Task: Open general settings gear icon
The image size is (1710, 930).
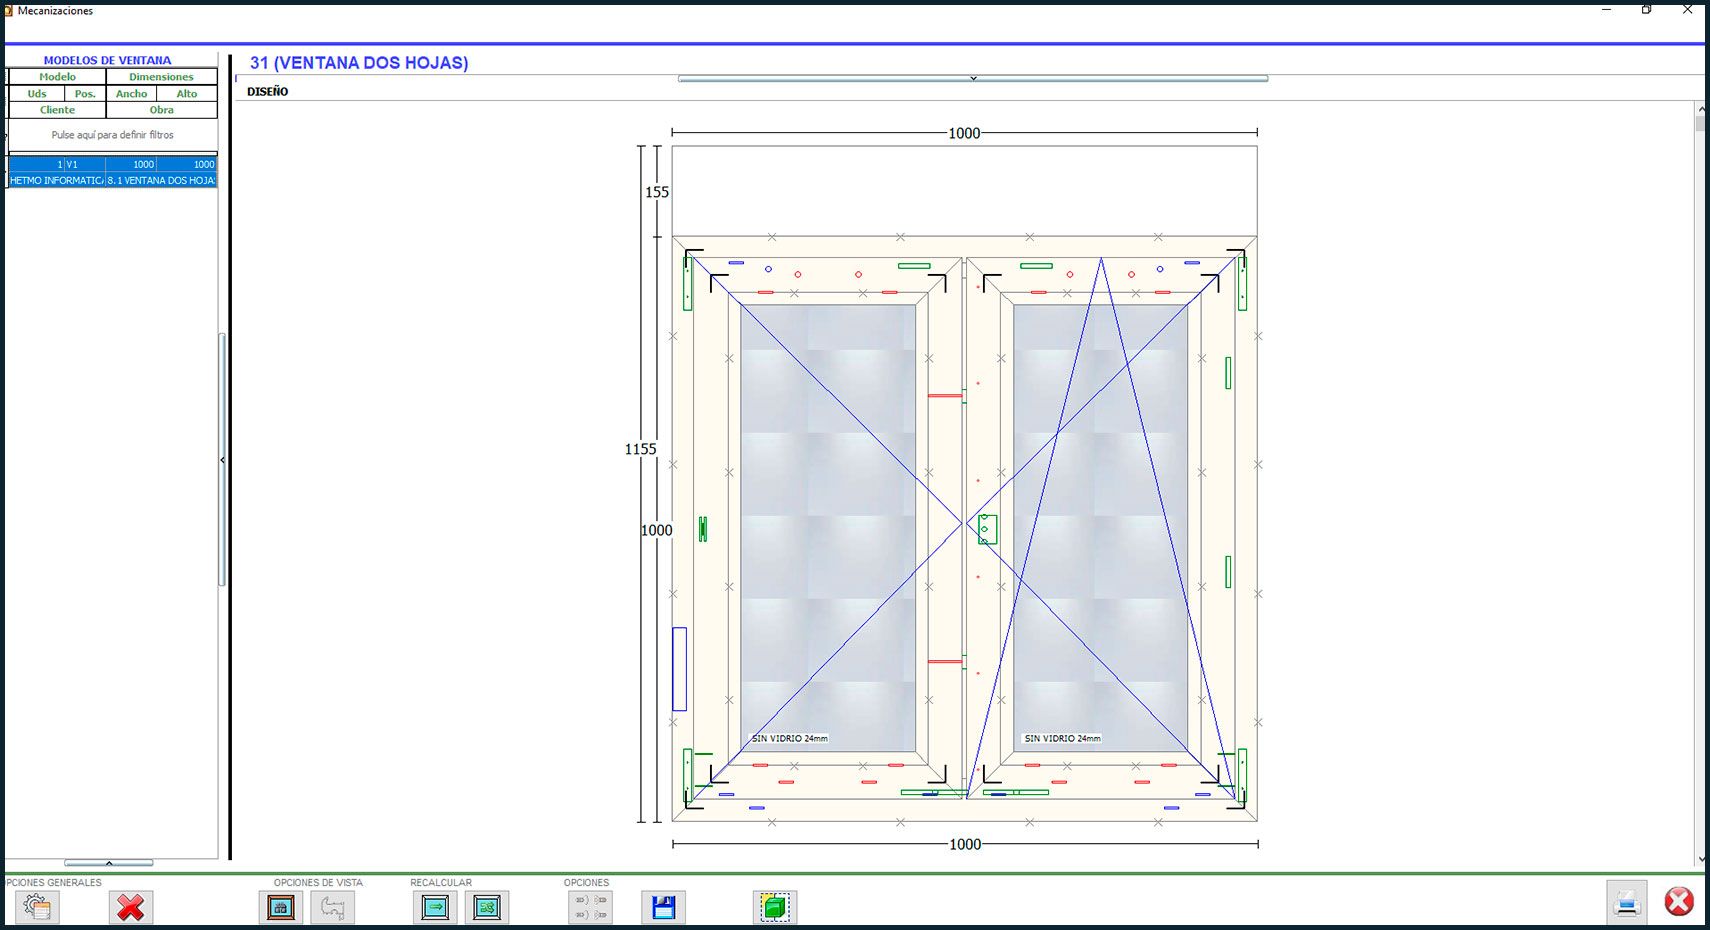Action: (x=37, y=907)
